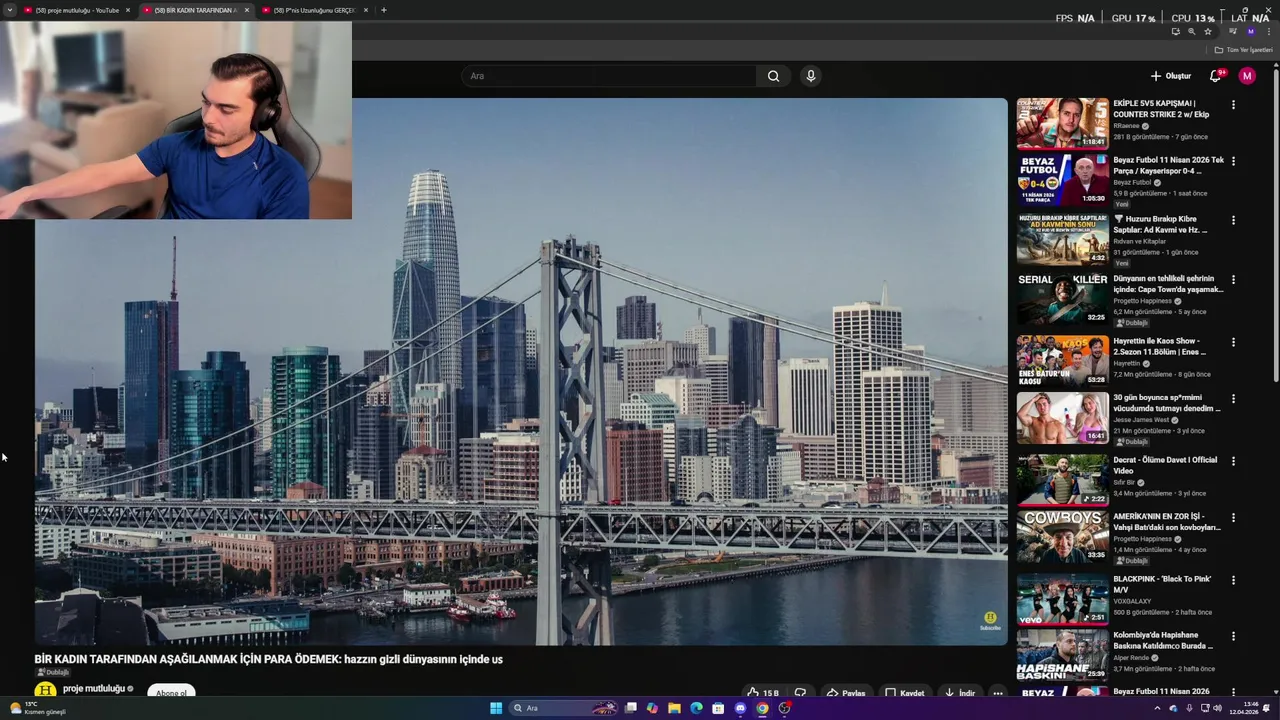Close the P*nis Uzunluğunu tab
Viewport: 1280px width, 720px height.
coord(366,10)
